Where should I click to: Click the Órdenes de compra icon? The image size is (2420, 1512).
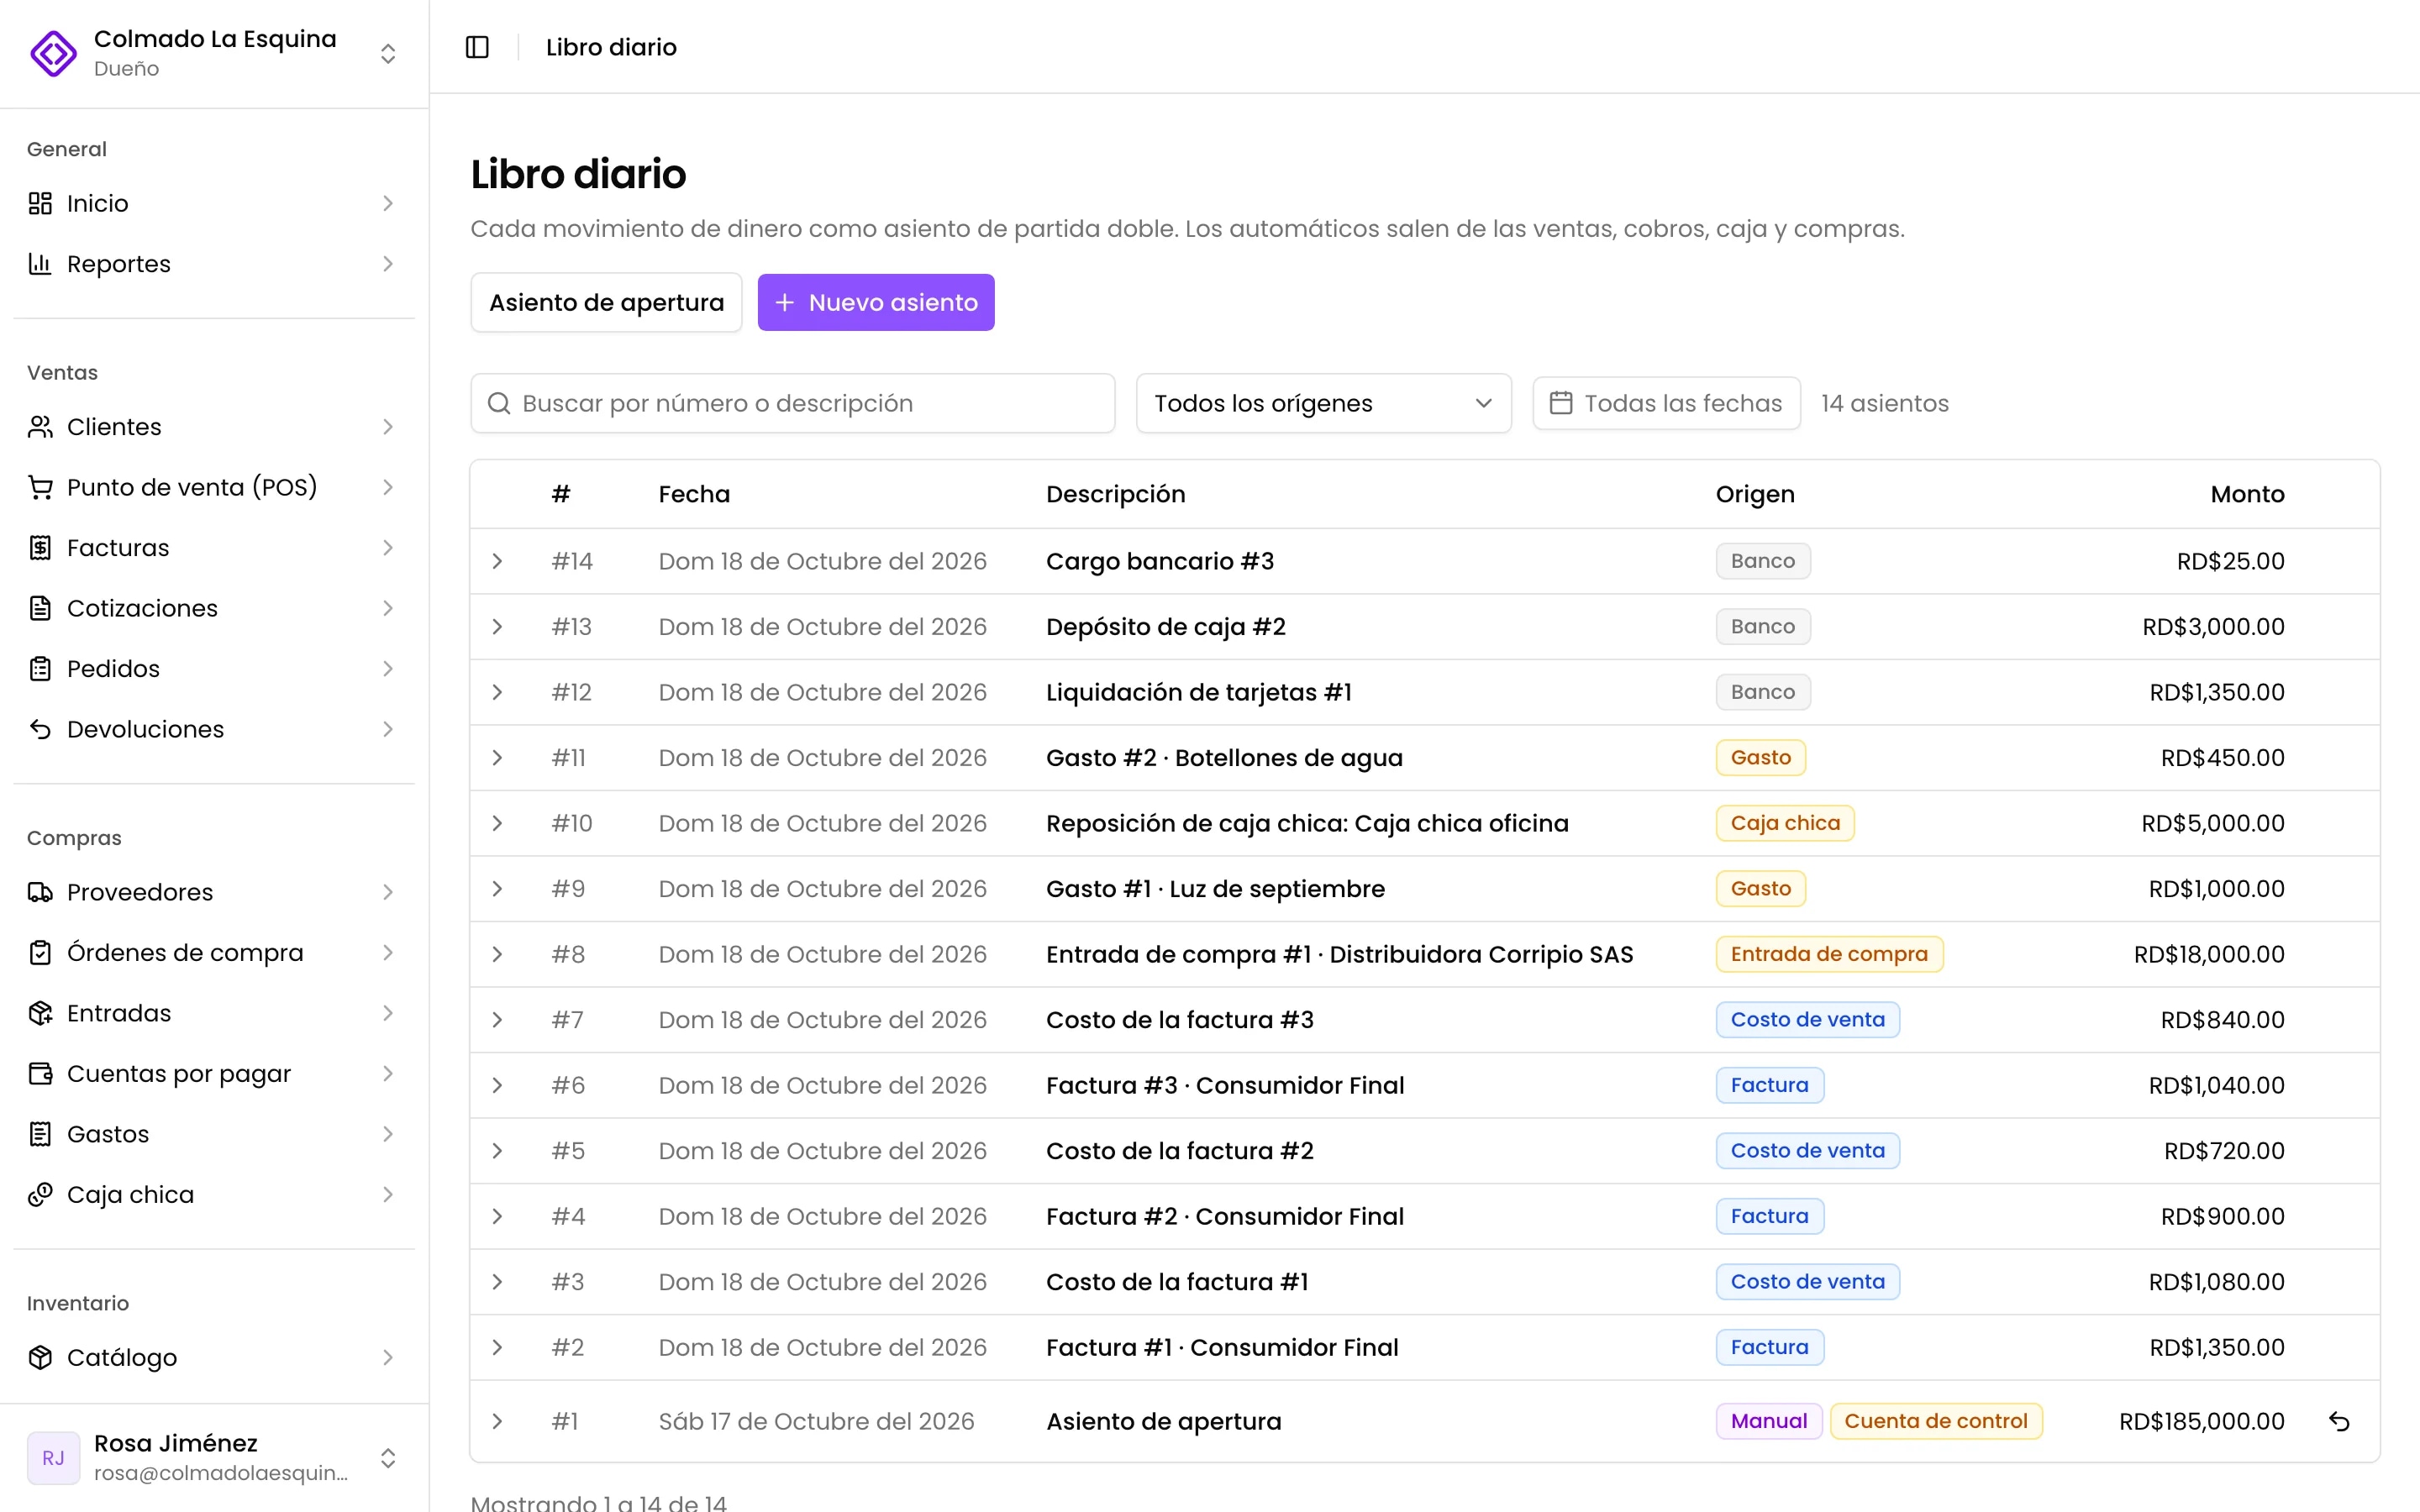coord(40,953)
